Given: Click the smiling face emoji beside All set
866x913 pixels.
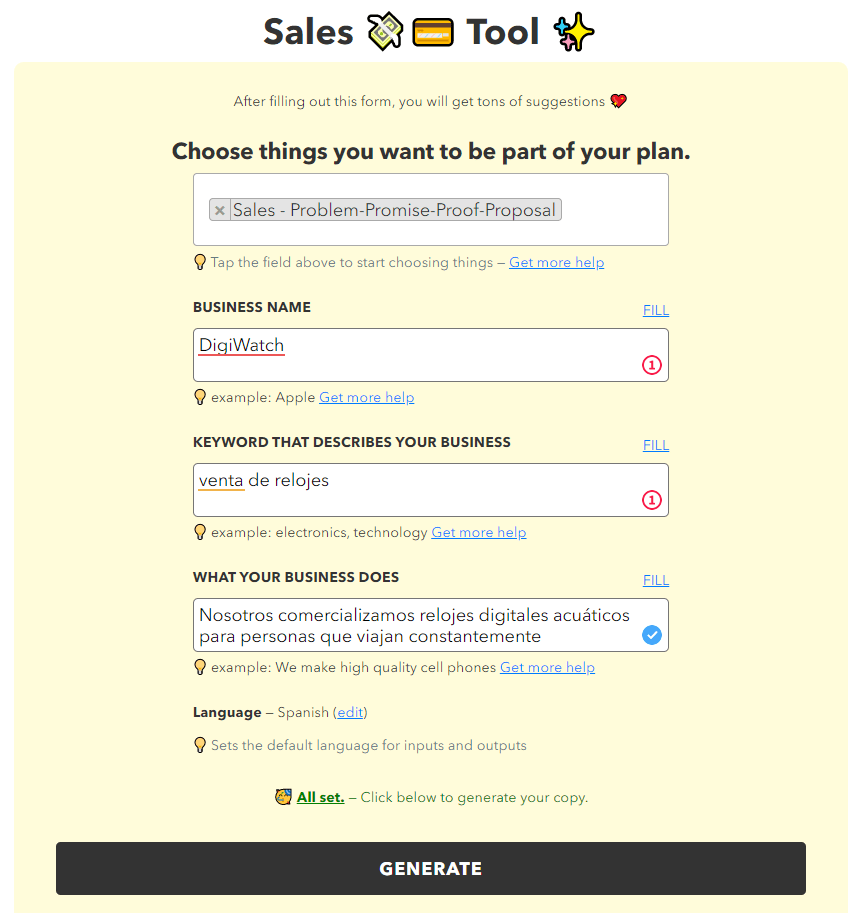Looking at the screenshot, I should pos(284,797).
